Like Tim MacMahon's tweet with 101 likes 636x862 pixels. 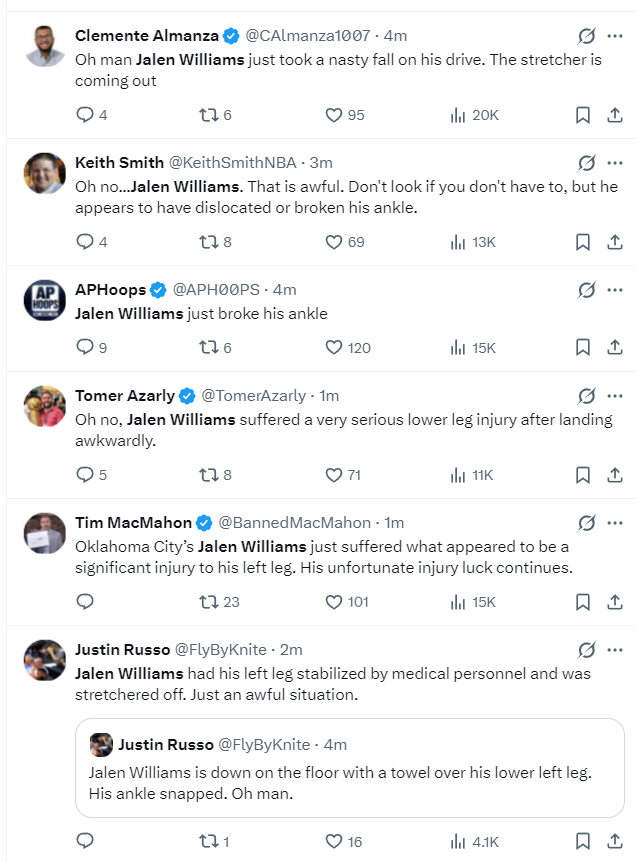point(347,602)
